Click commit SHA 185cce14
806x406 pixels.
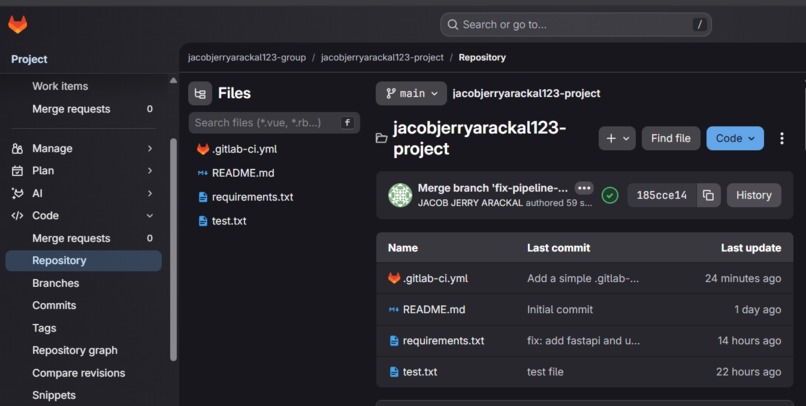(662, 195)
